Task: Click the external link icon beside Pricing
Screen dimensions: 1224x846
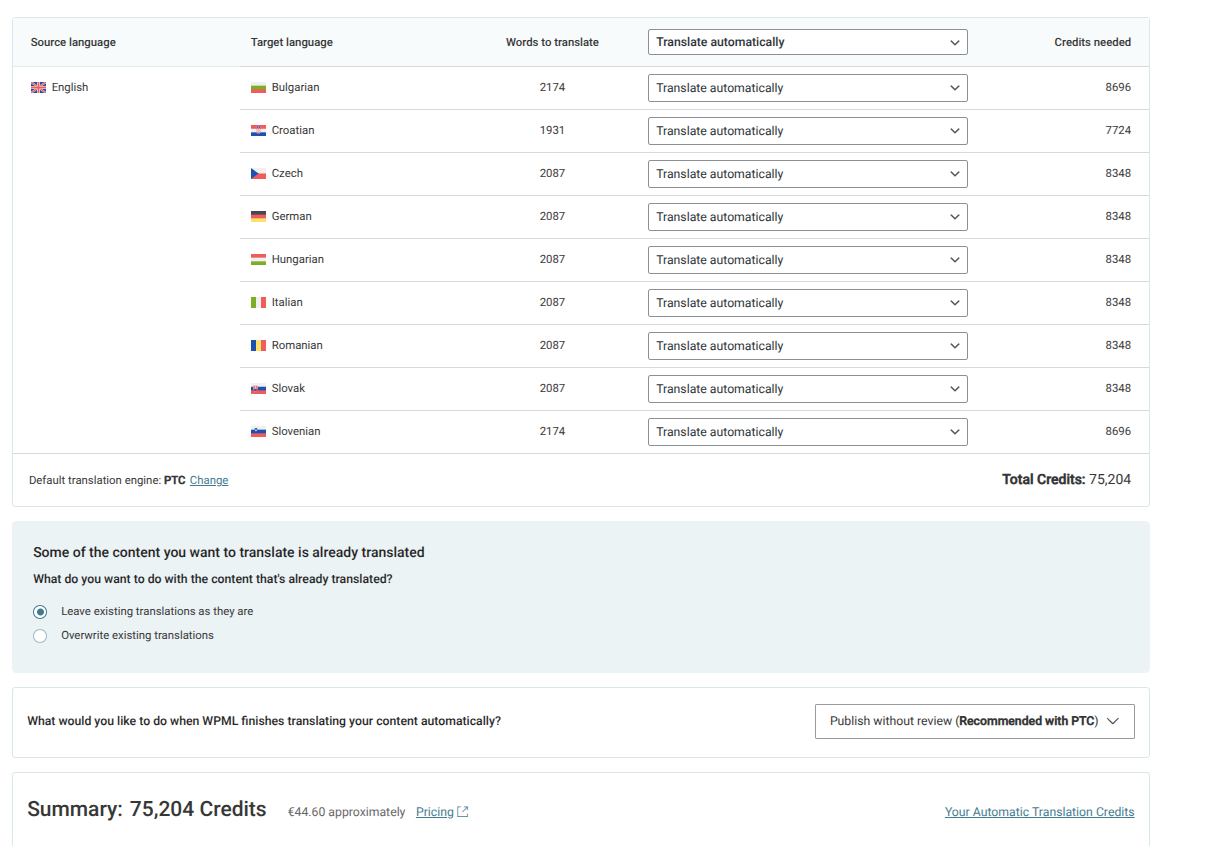Action: tap(463, 812)
